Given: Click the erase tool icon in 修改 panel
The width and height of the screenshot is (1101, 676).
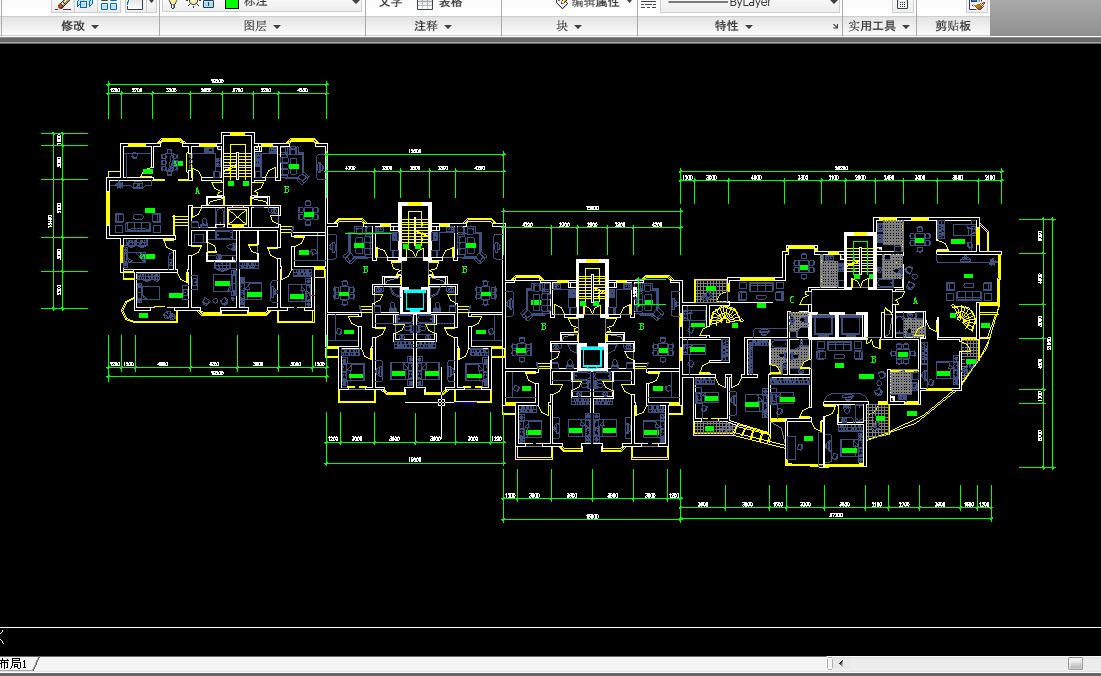Looking at the screenshot, I should point(63,4).
